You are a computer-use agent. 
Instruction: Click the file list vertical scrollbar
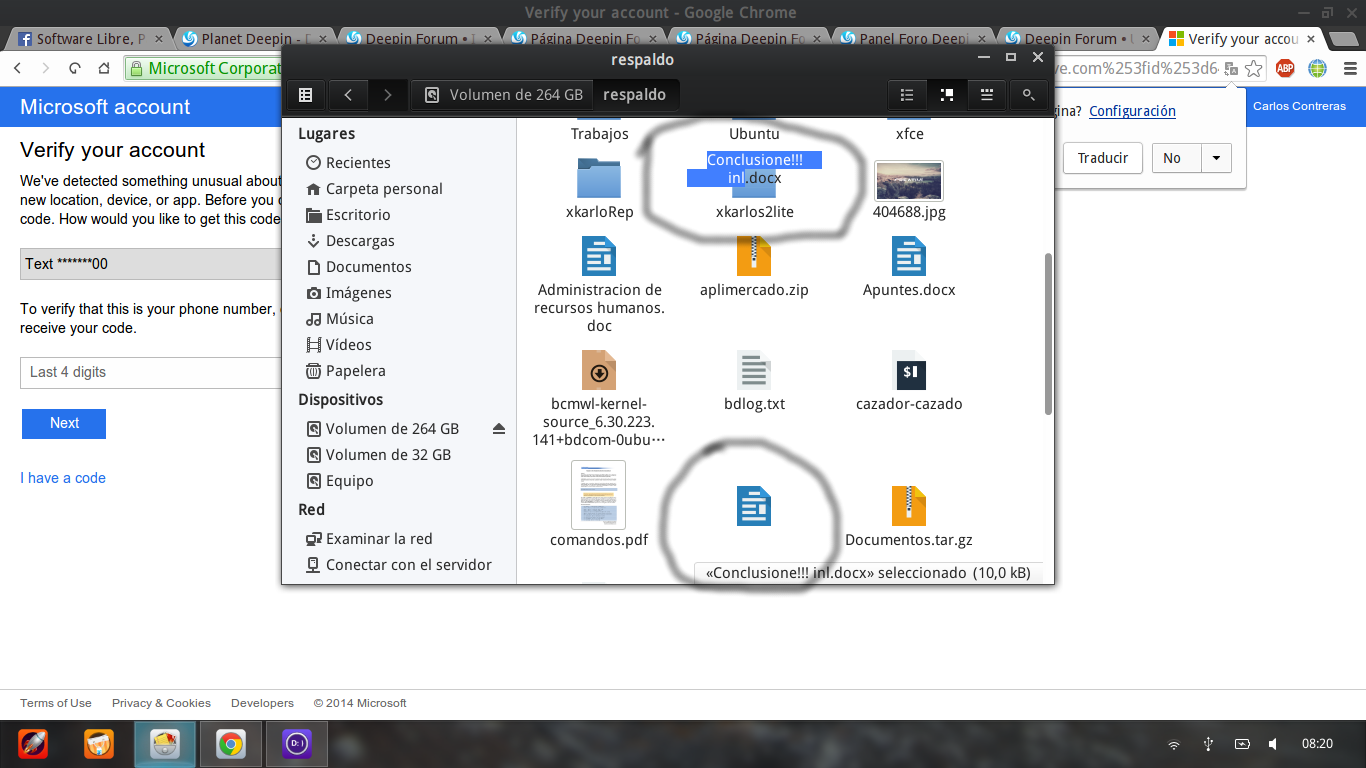coord(1047,333)
